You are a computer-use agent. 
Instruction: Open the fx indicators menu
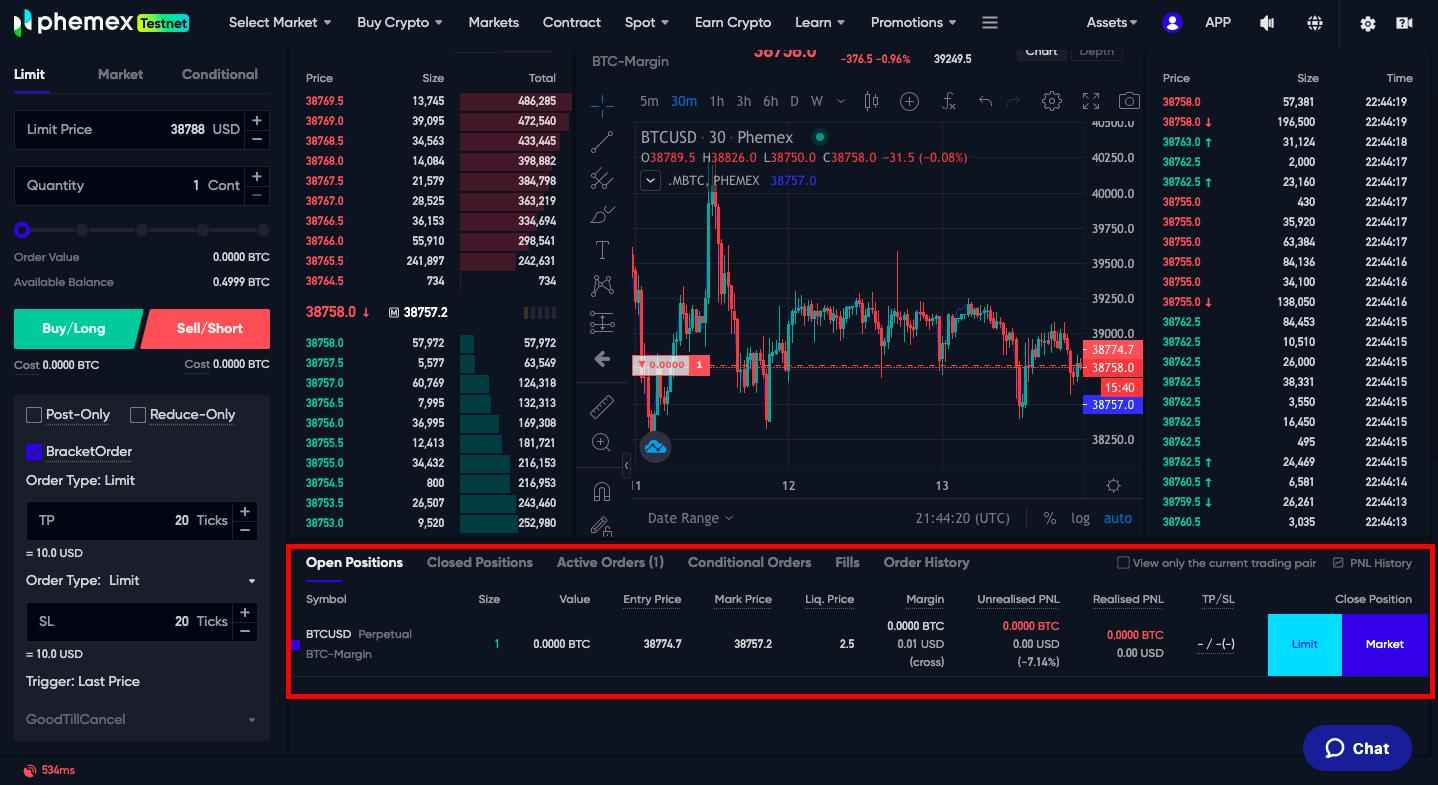pos(949,101)
